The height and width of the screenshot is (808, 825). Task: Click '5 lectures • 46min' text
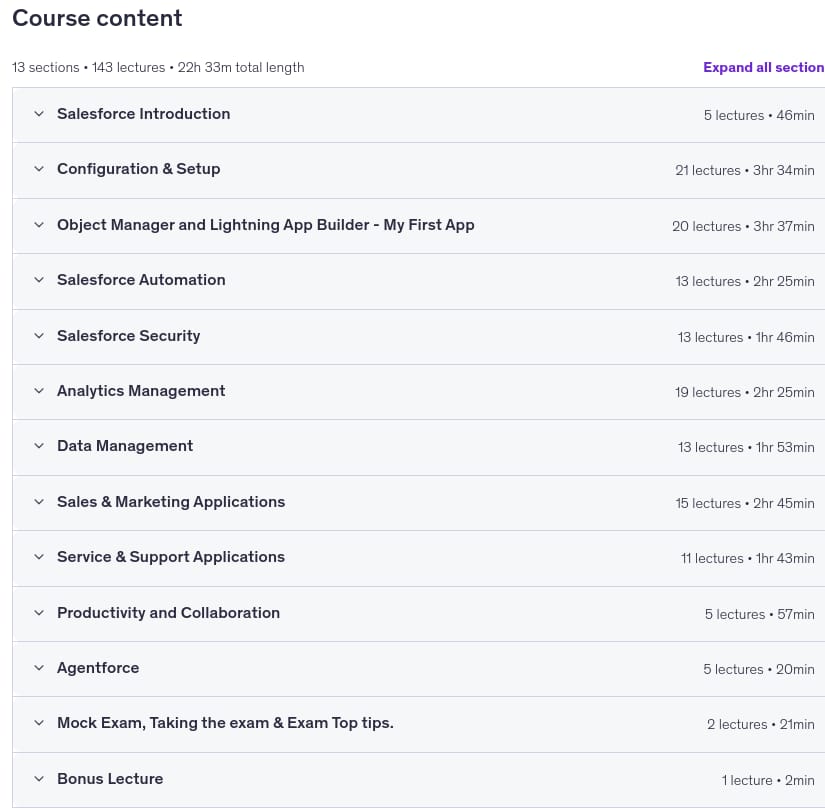tap(759, 115)
